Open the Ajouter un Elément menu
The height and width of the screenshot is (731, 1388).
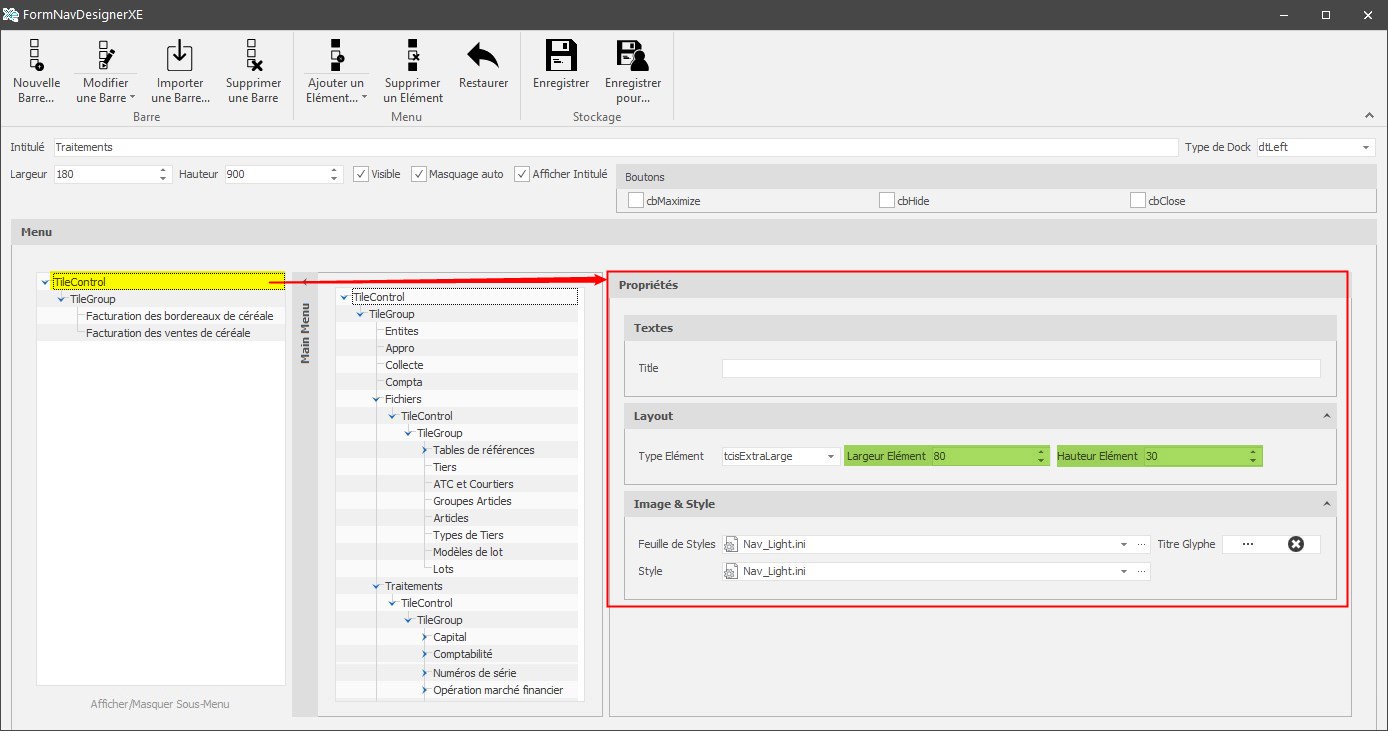[x=335, y=90]
